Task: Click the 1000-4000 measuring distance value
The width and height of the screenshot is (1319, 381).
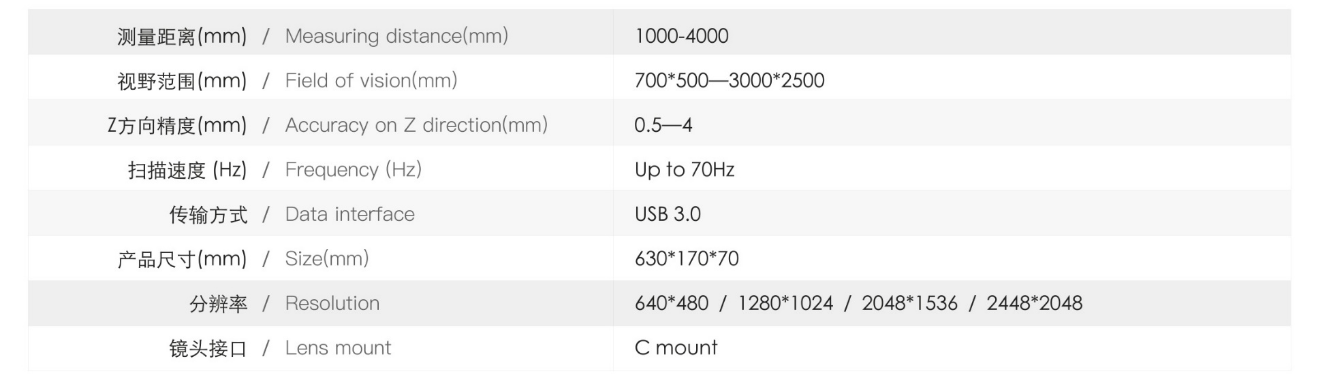Action: click(682, 37)
